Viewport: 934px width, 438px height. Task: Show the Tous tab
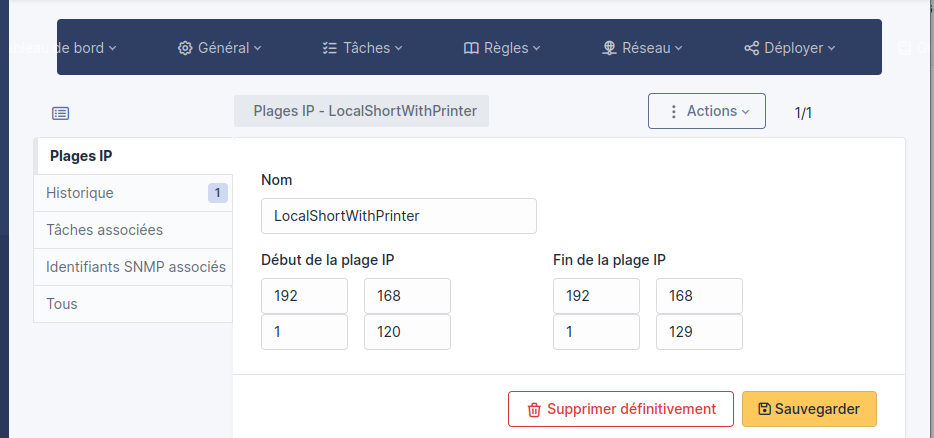pyautogui.click(x=133, y=304)
